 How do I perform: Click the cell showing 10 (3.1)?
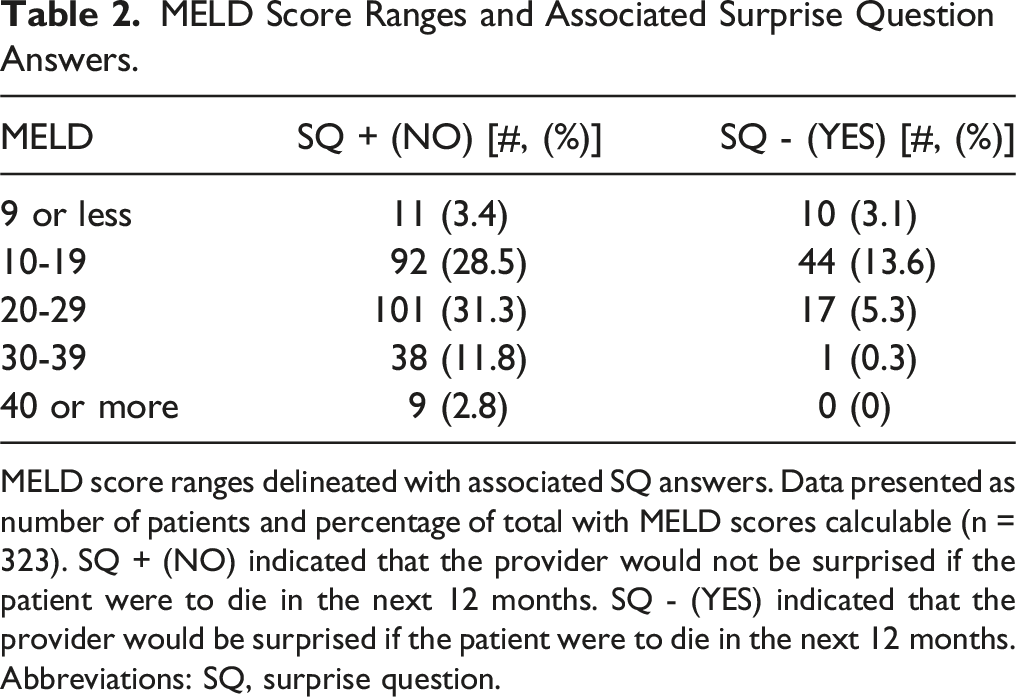tap(859, 214)
